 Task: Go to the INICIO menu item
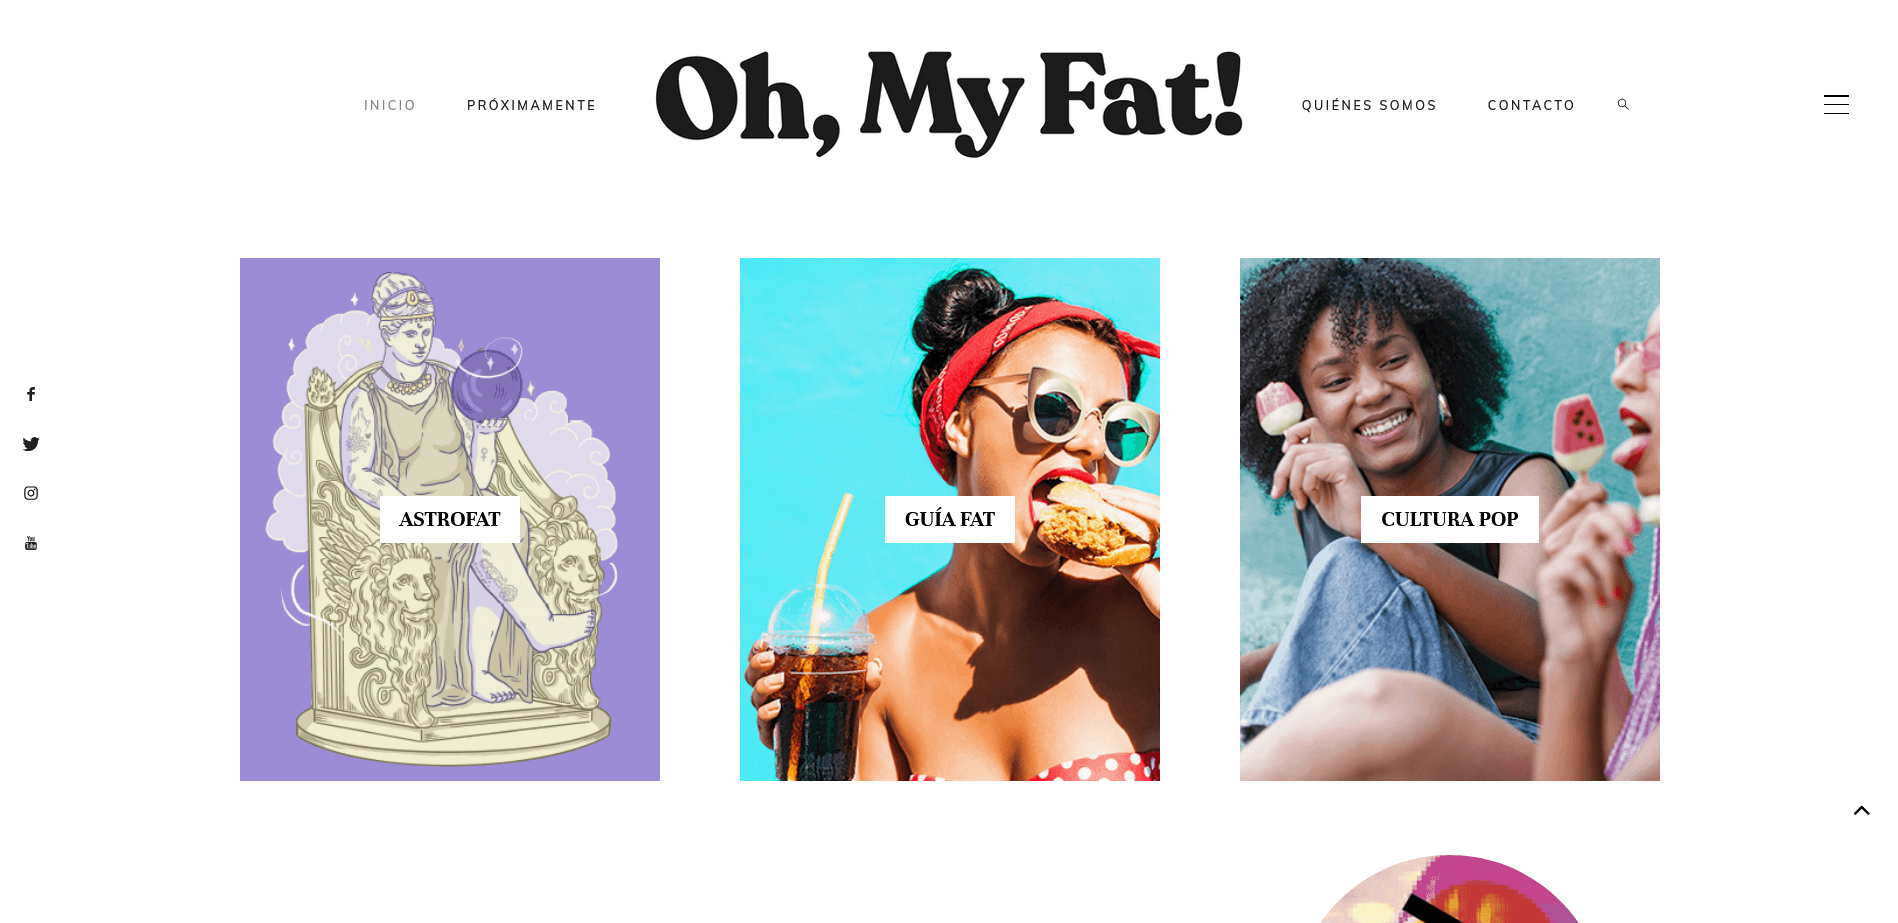[x=390, y=105]
